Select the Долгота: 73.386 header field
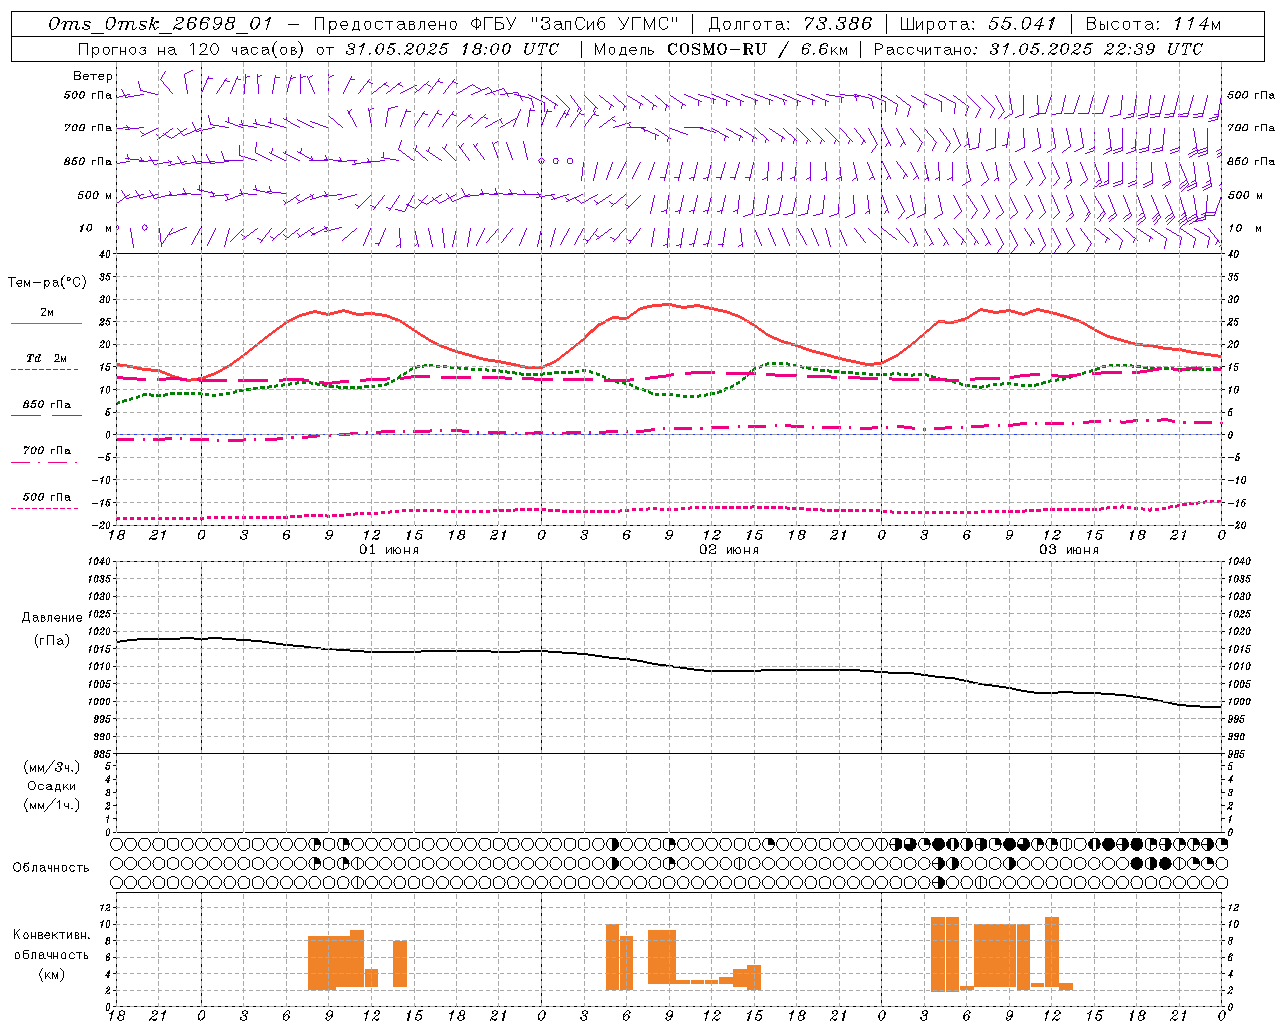Viewport: 1280px width, 1024px height. click(x=790, y=24)
